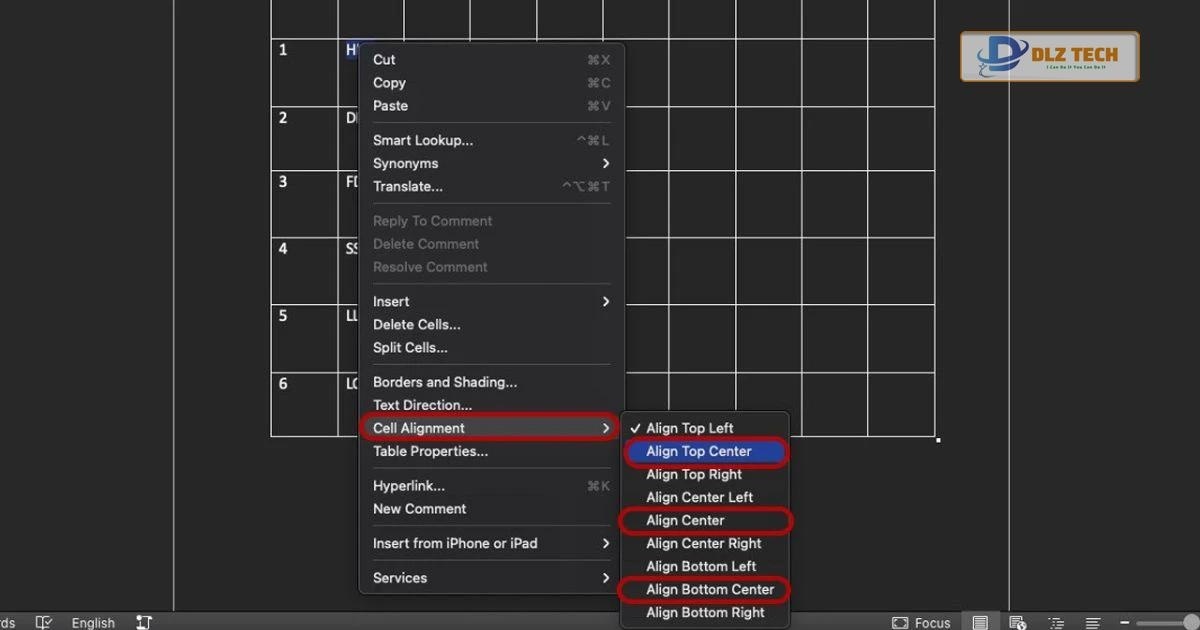
Task: Select the checked Align Top Left option
Action: 690,428
